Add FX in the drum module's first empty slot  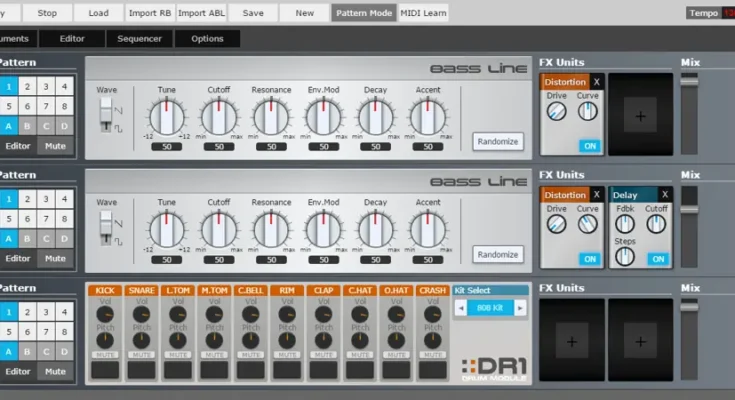click(572, 341)
